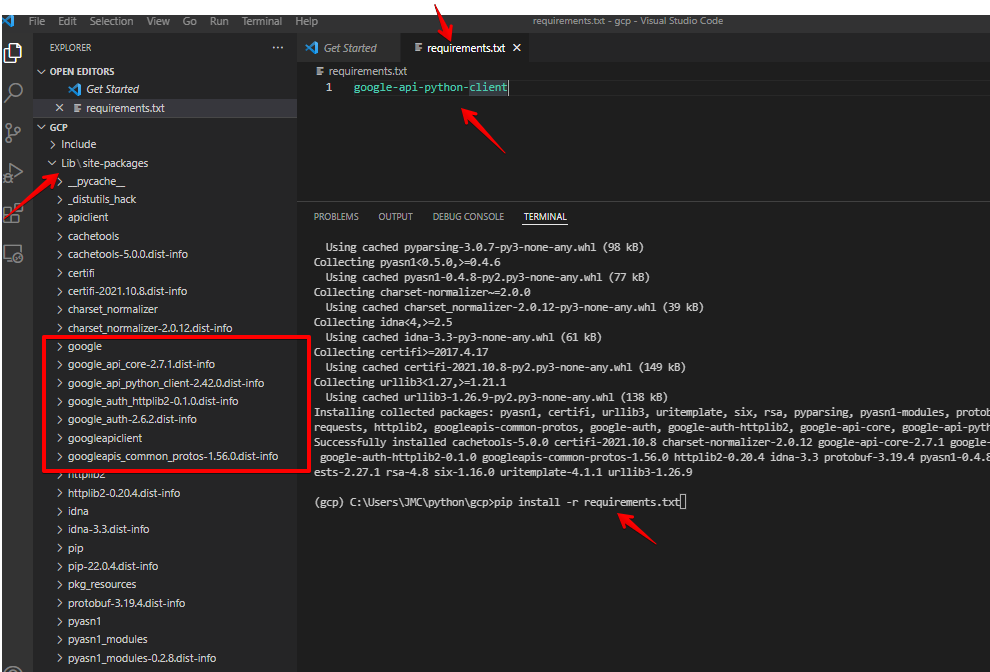Open the Extensions view
The image size is (990, 672).
click(x=13, y=213)
